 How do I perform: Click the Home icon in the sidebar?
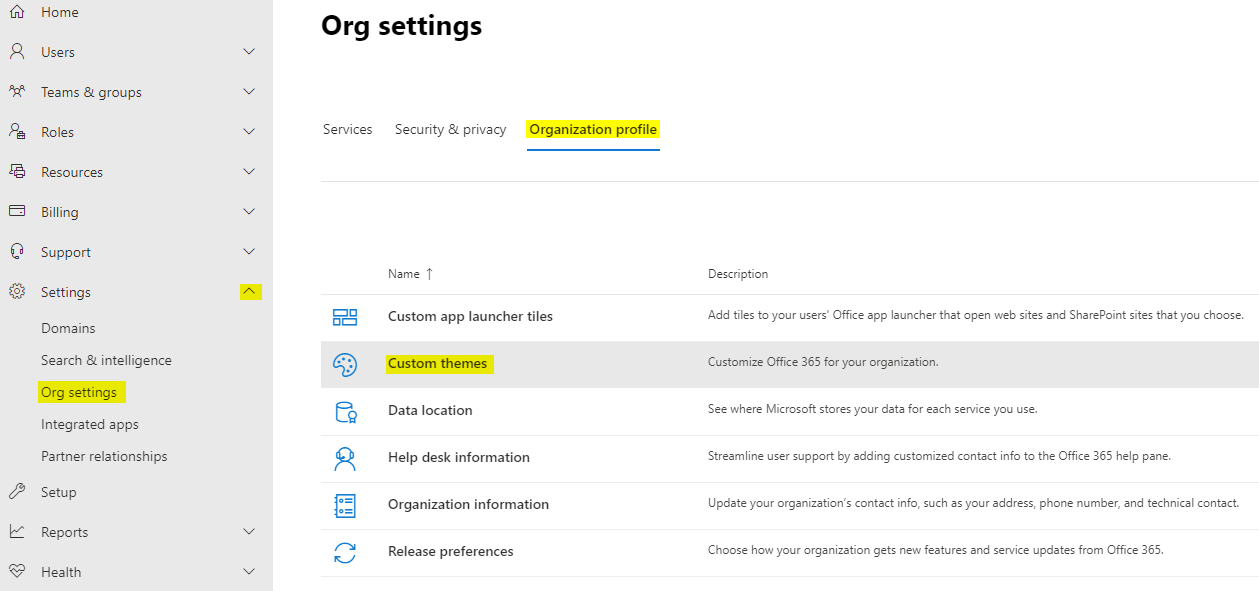point(16,11)
